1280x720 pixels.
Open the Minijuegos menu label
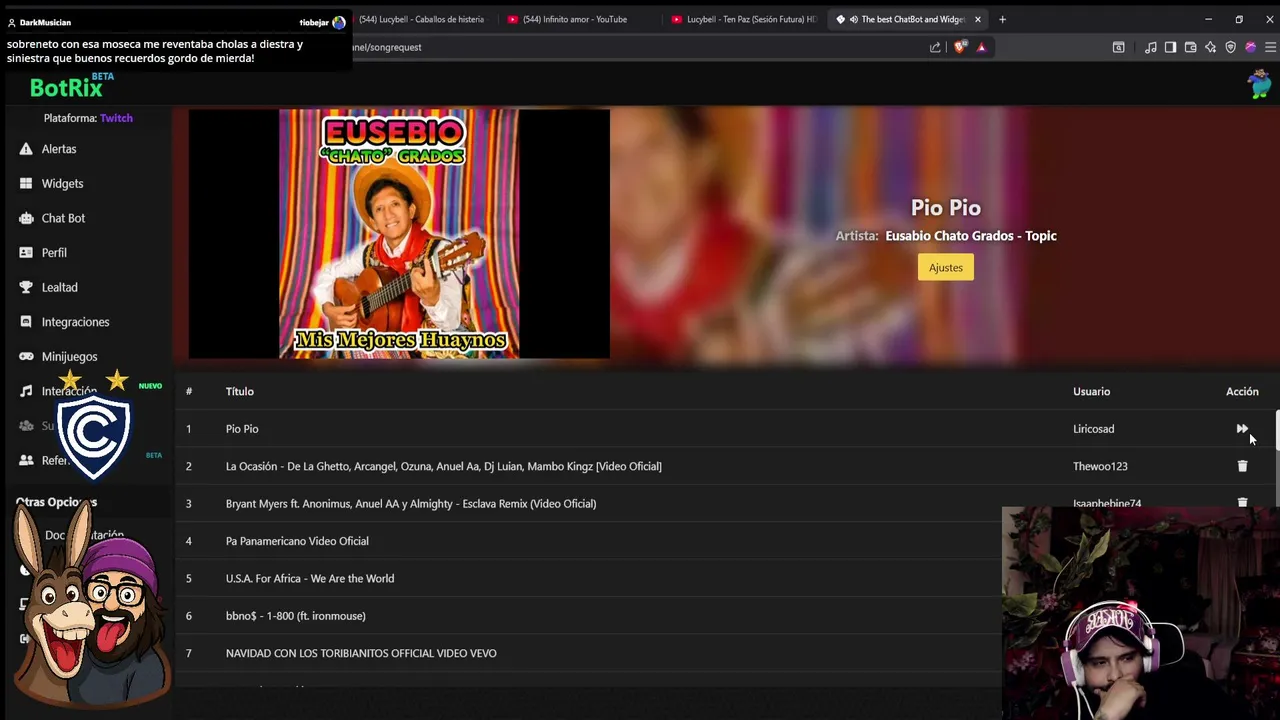click(69, 356)
